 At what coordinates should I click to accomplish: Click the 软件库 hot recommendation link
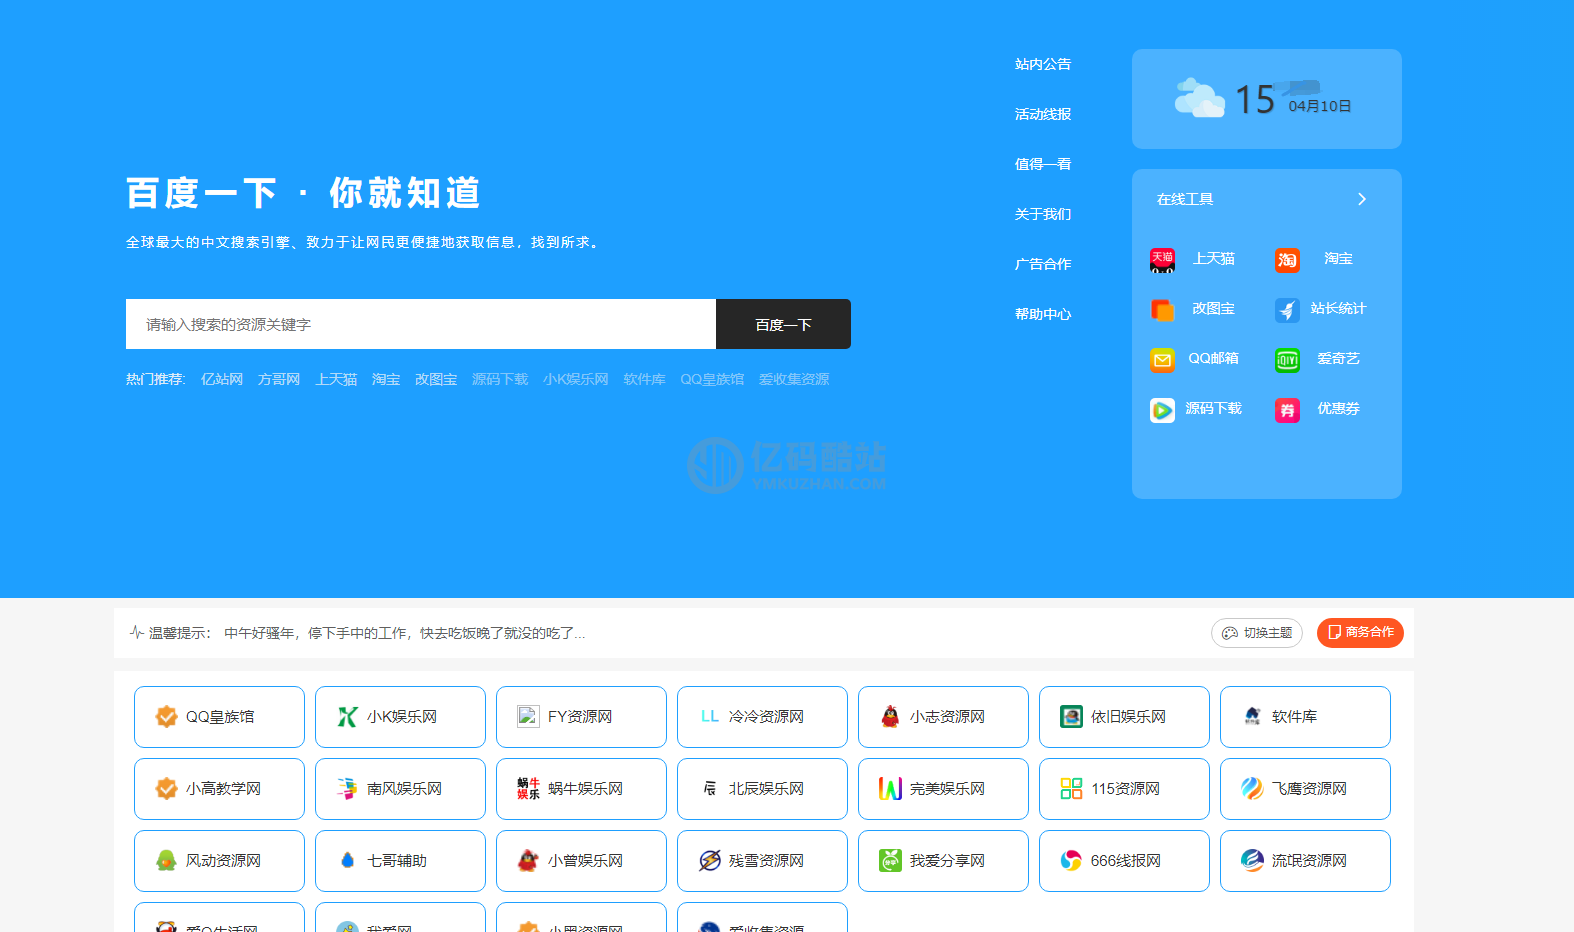pyautogui.click(x=644, y=379)
